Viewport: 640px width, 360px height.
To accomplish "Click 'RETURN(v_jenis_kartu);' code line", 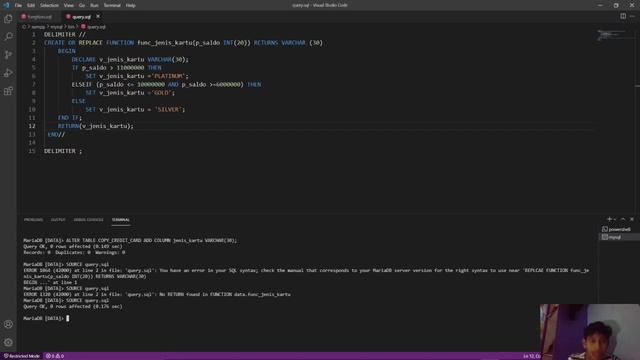I will [96, 126].
